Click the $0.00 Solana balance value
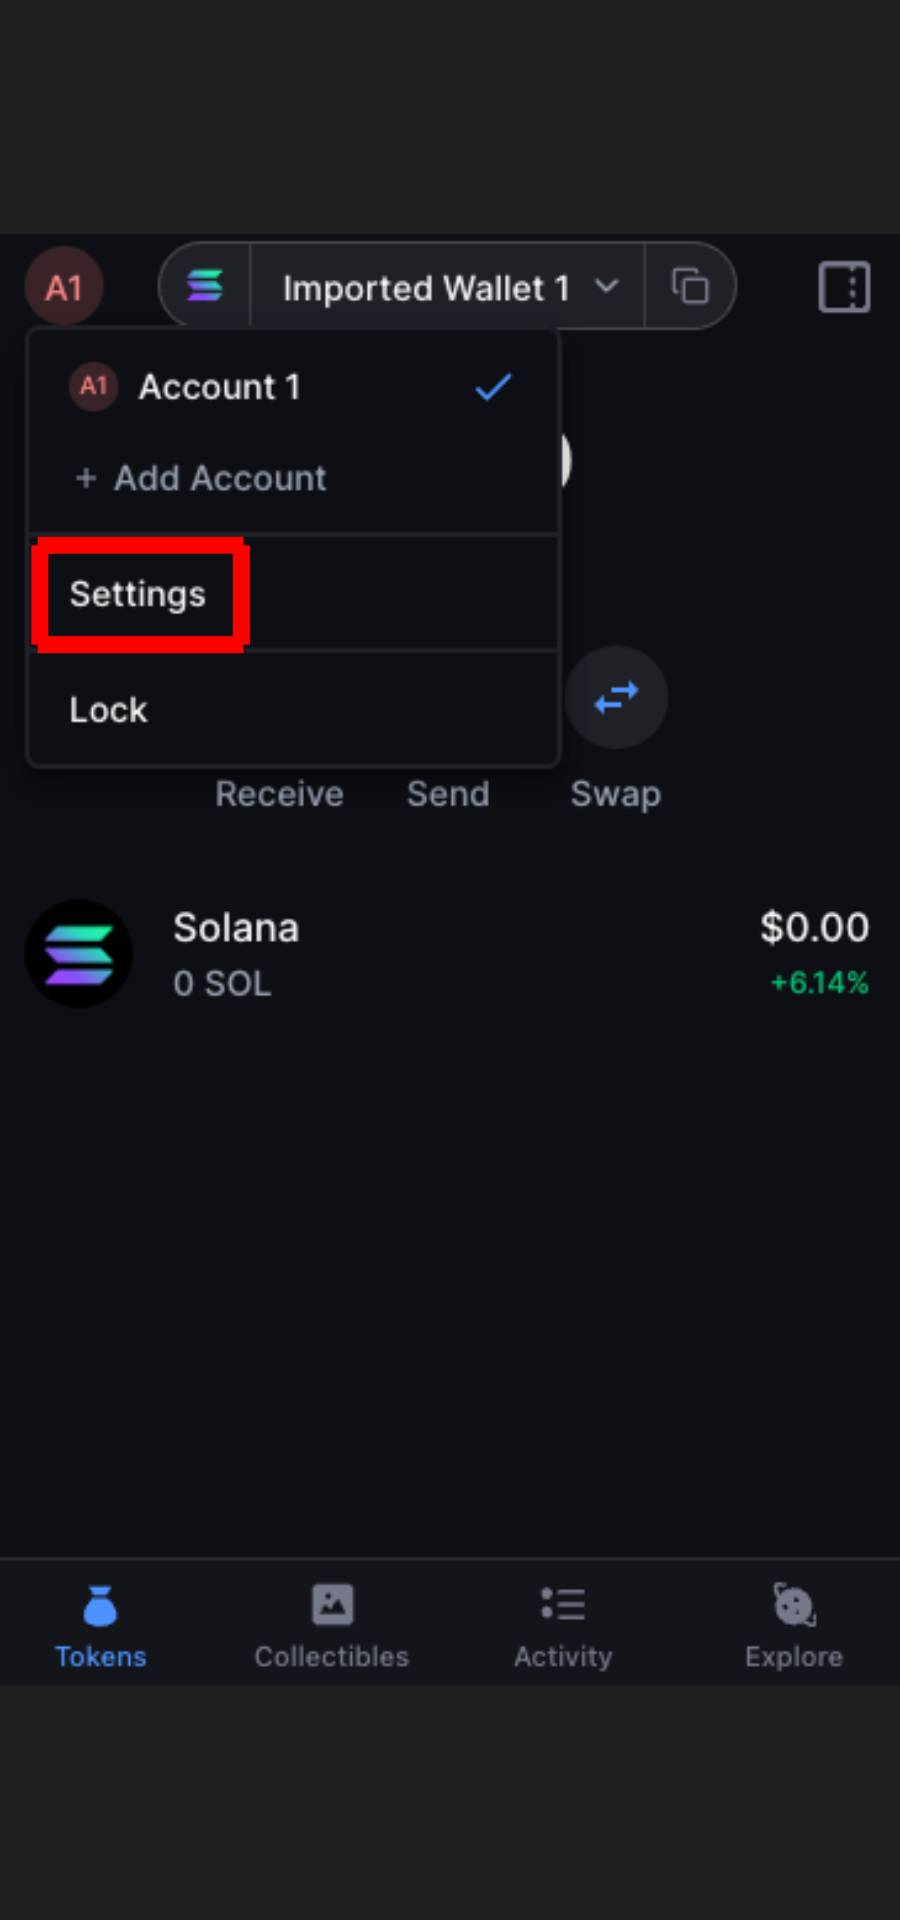The height and width of the screenshot is (1920, 900). (x=814, y=927)
